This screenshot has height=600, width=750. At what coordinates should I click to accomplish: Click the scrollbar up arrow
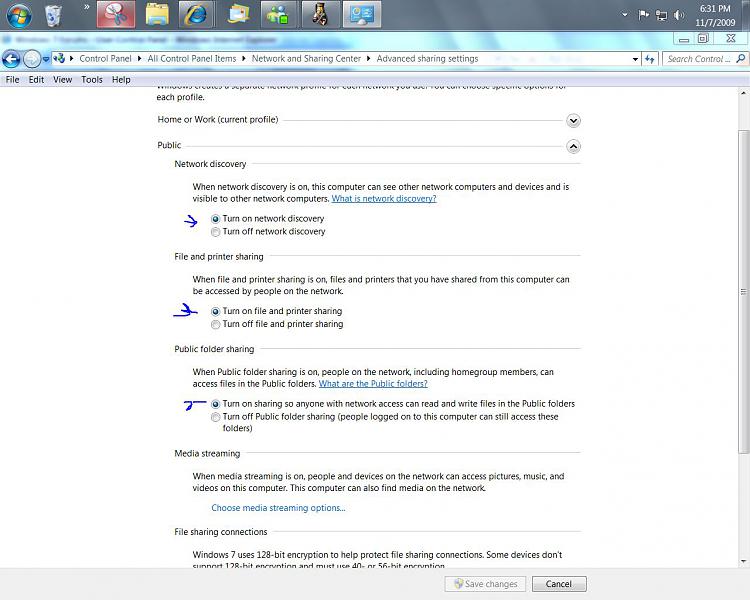click(743, 93)
